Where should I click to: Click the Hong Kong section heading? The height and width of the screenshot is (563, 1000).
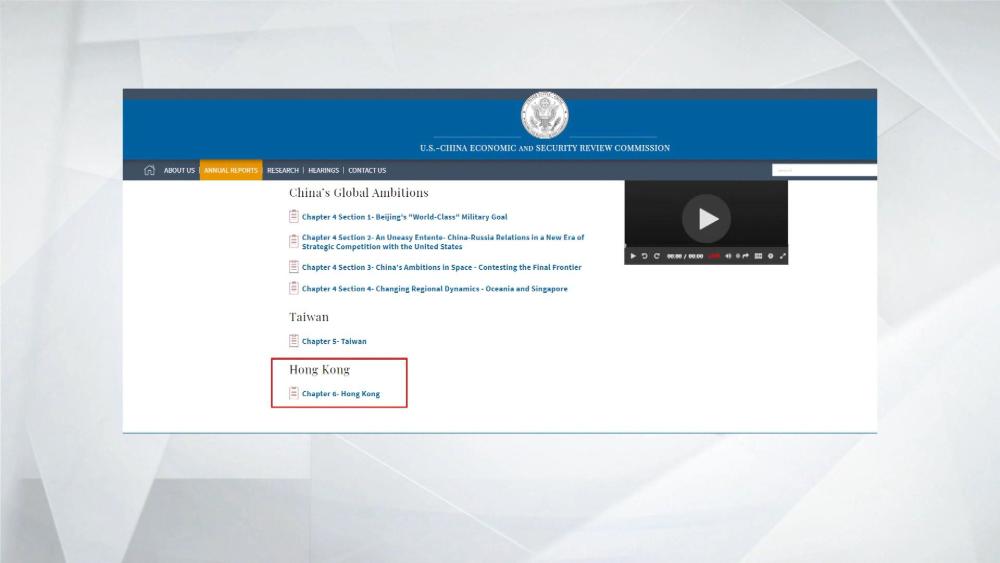(x=320, y=370)
